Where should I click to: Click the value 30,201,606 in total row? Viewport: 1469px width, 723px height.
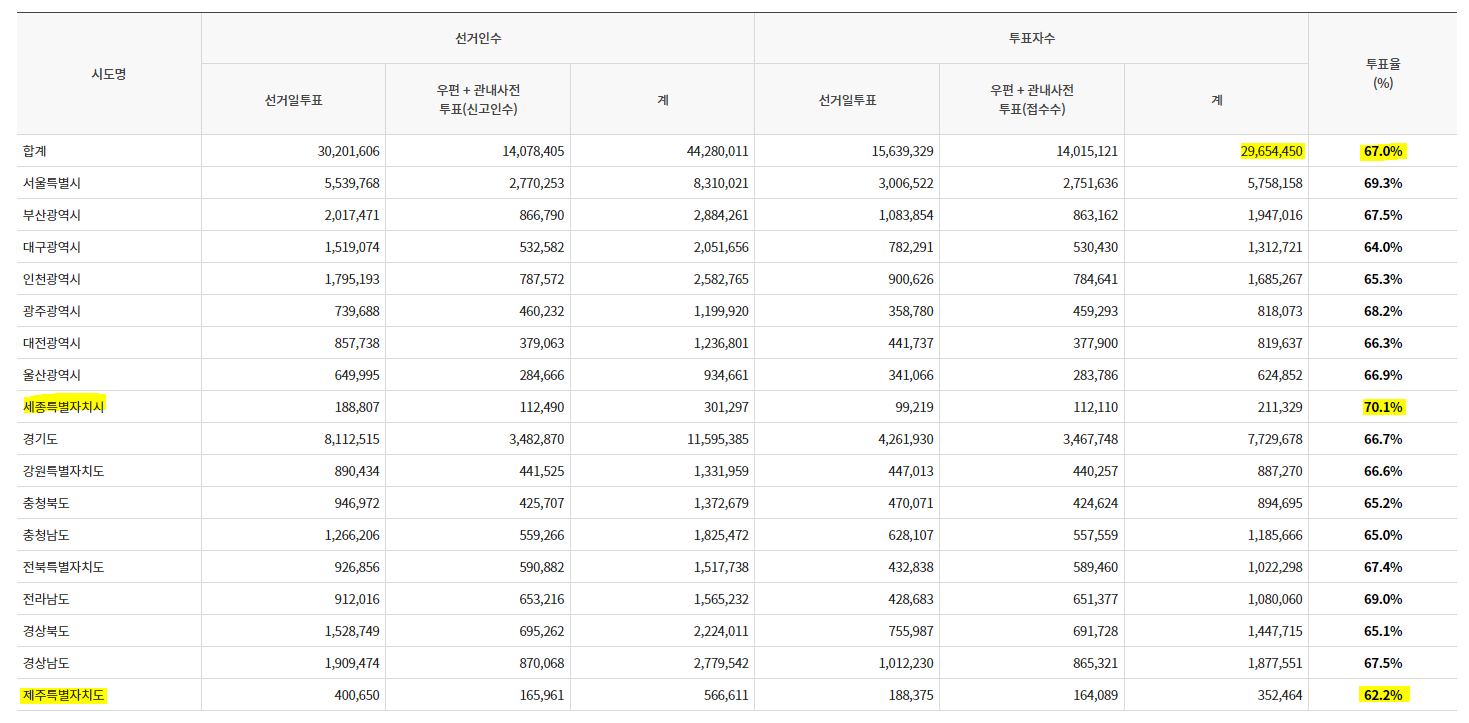coord(349,151)
